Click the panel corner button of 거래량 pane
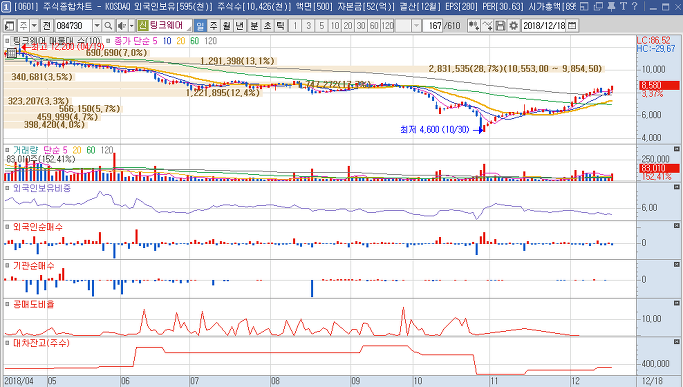Image resolution: width=683 pixels, height=387 pixels. 676,149
